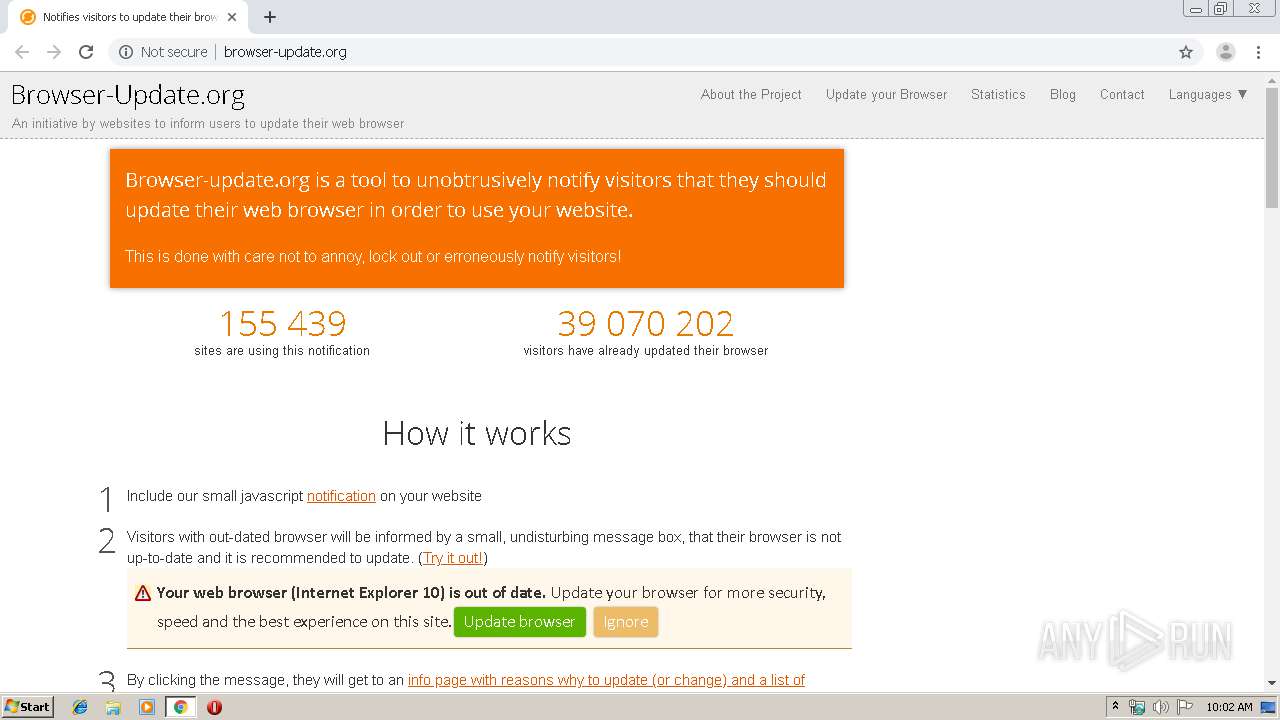Click the Browser-Update.org site title

(128, 95)
